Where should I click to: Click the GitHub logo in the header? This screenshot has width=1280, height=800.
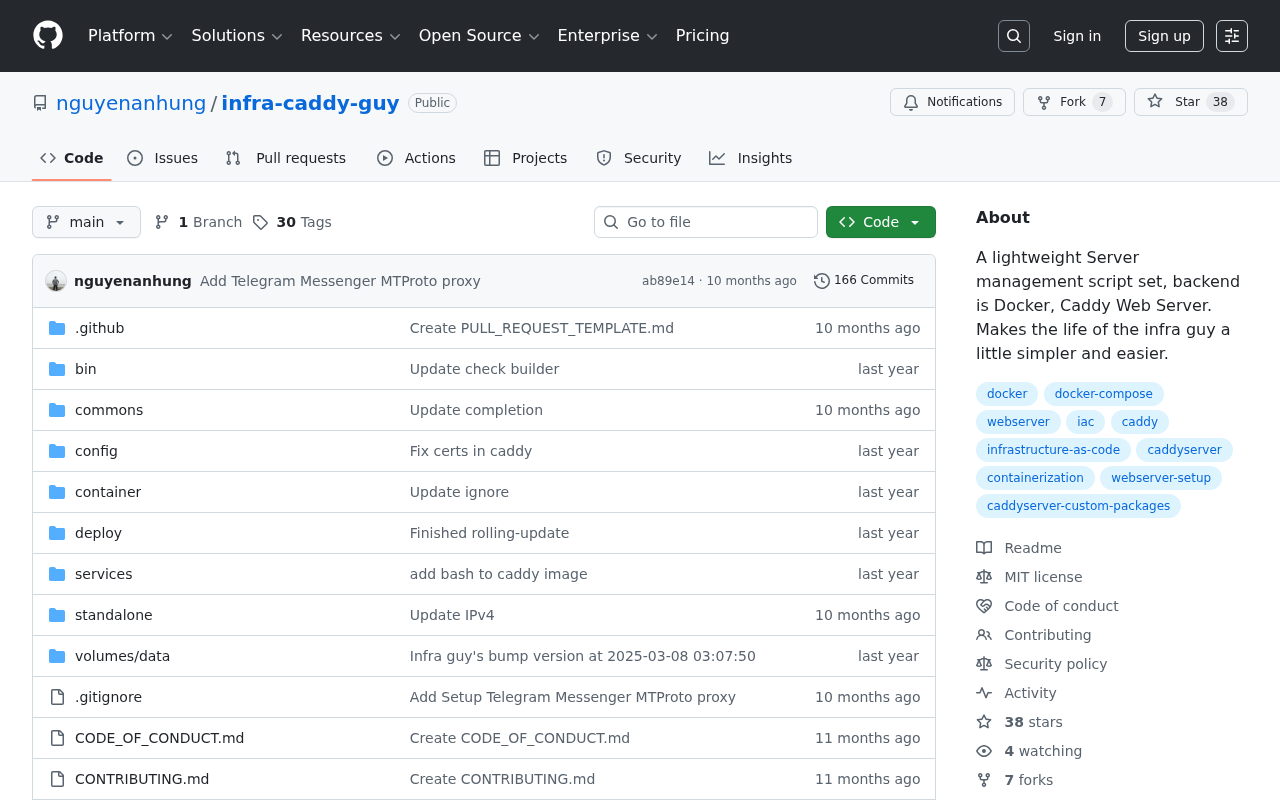(48, 35)
